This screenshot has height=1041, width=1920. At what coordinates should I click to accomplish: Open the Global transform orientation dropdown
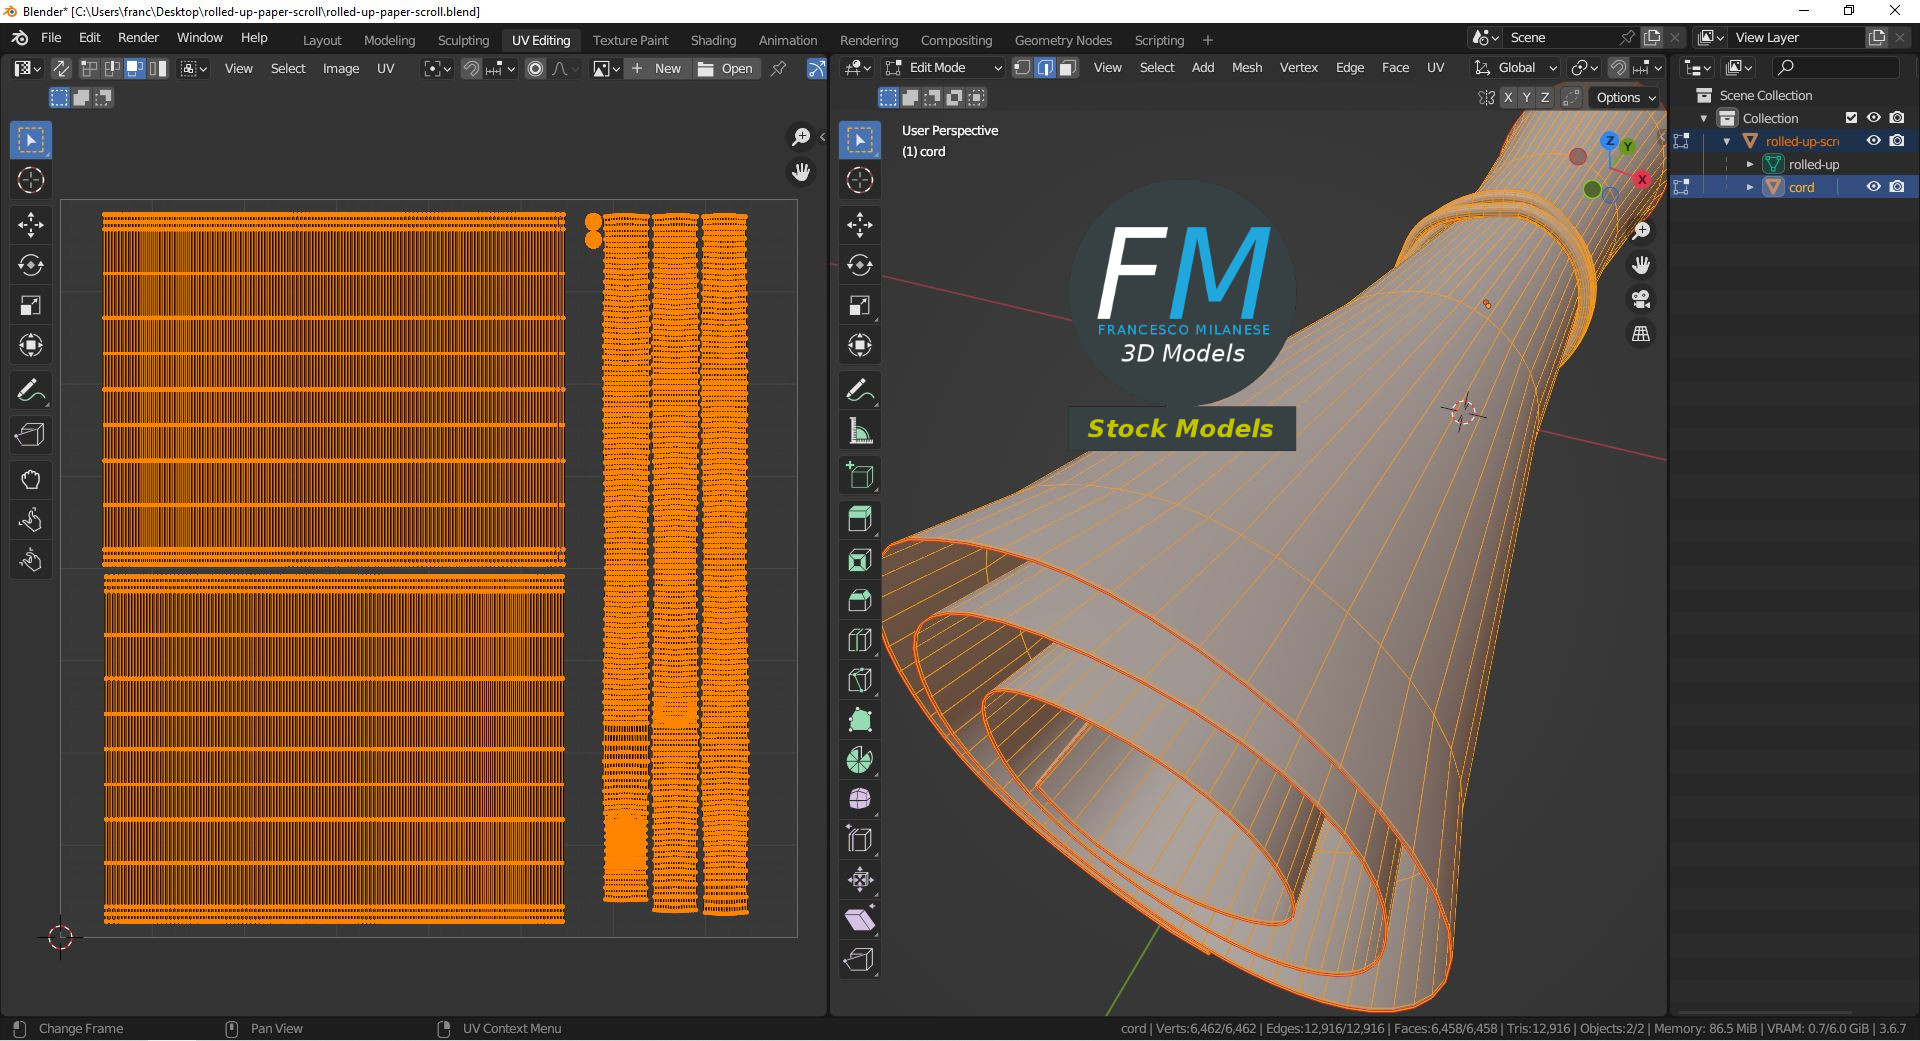tap(1517, 68)
